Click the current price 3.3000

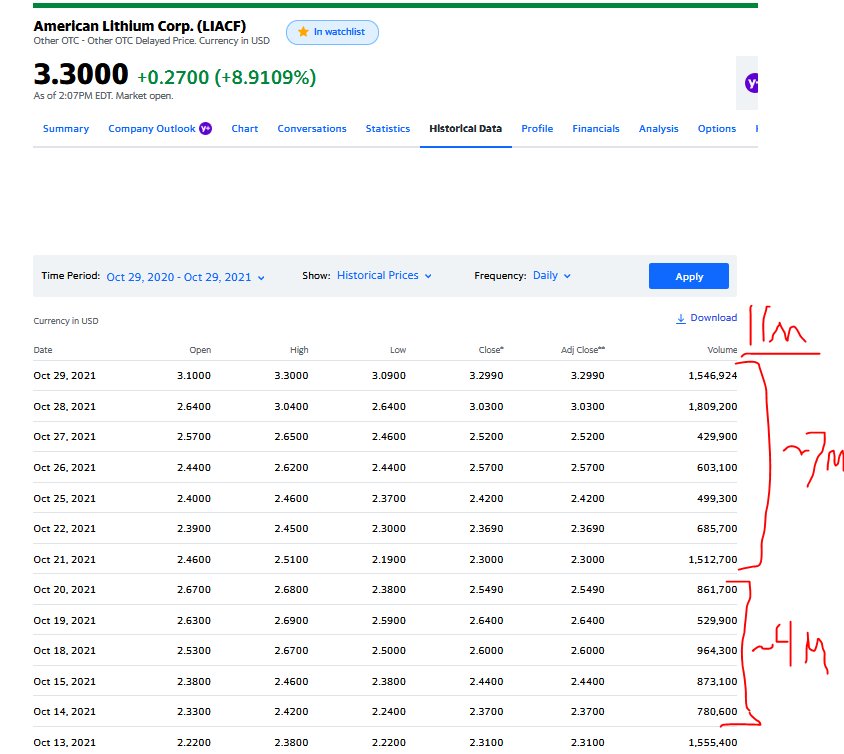[x=81, y=74]
